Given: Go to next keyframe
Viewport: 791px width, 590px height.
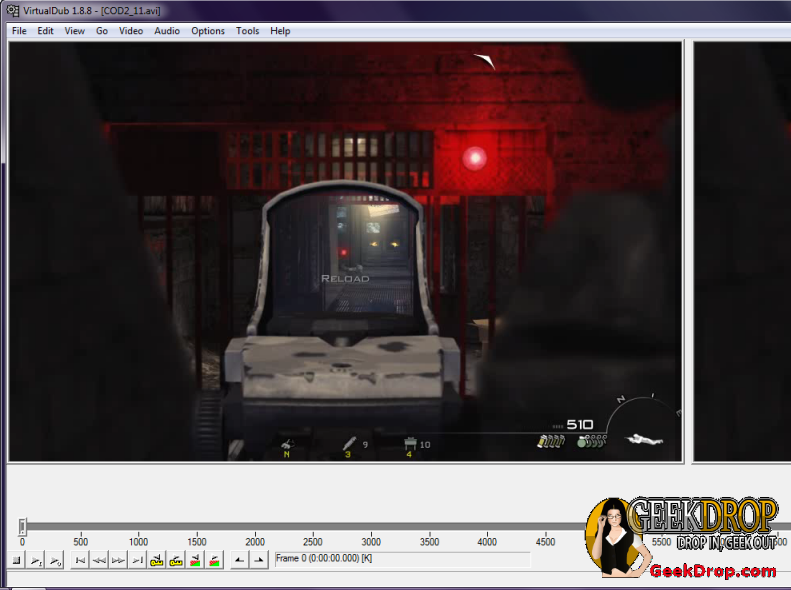Looking at the screenshot, I should pyautogui.click(x=176, y=560).
